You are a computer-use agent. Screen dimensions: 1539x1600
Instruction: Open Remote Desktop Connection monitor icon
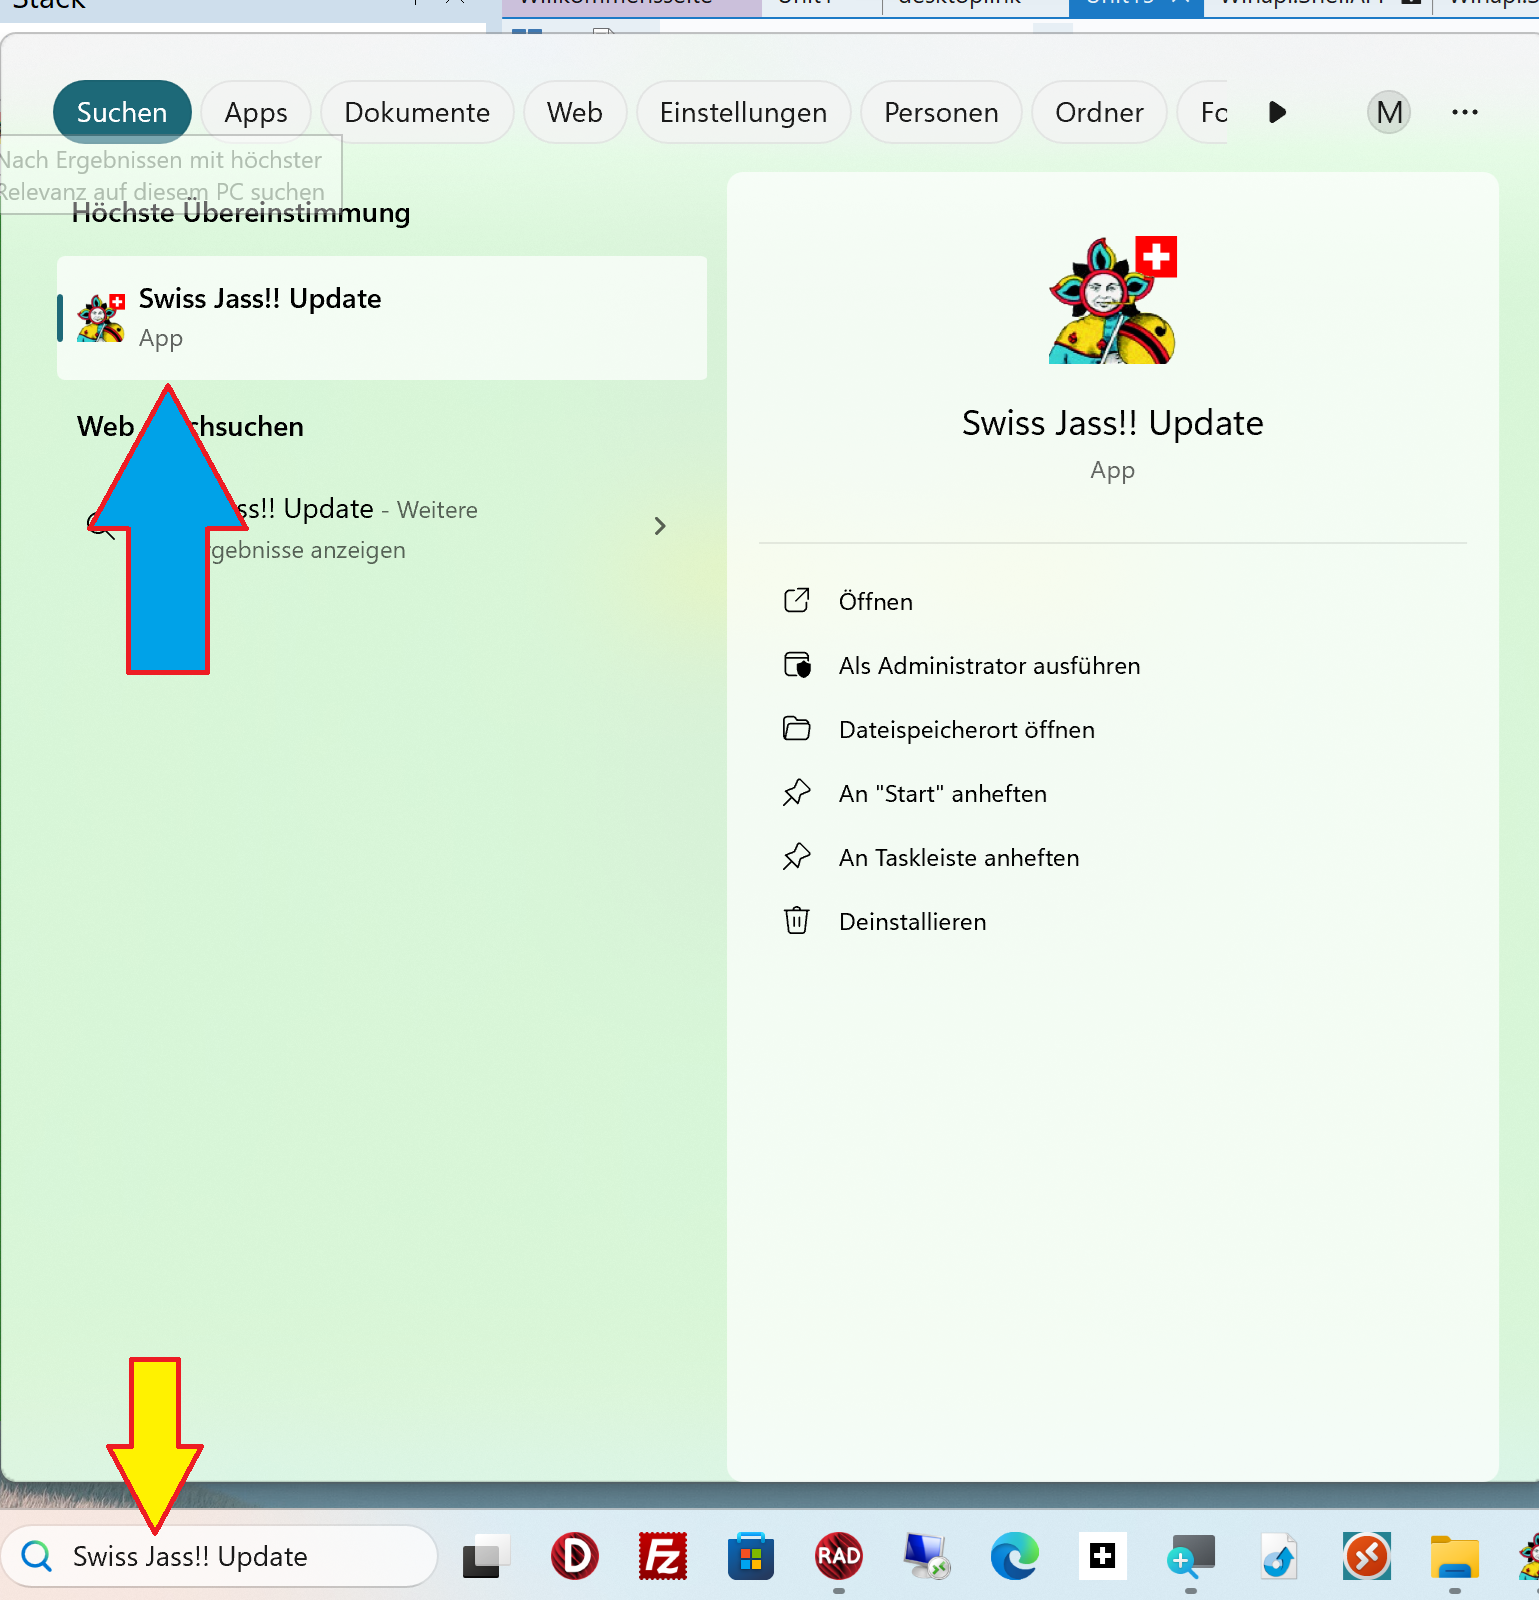click(926, 1556)
